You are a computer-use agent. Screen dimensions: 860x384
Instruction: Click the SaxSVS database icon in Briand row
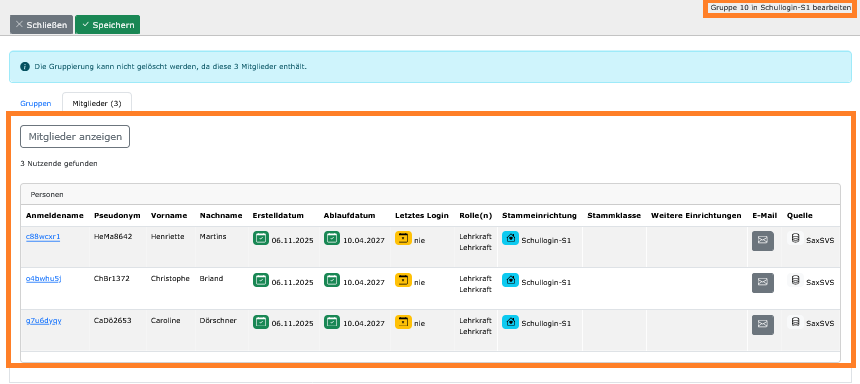point(795,280)
